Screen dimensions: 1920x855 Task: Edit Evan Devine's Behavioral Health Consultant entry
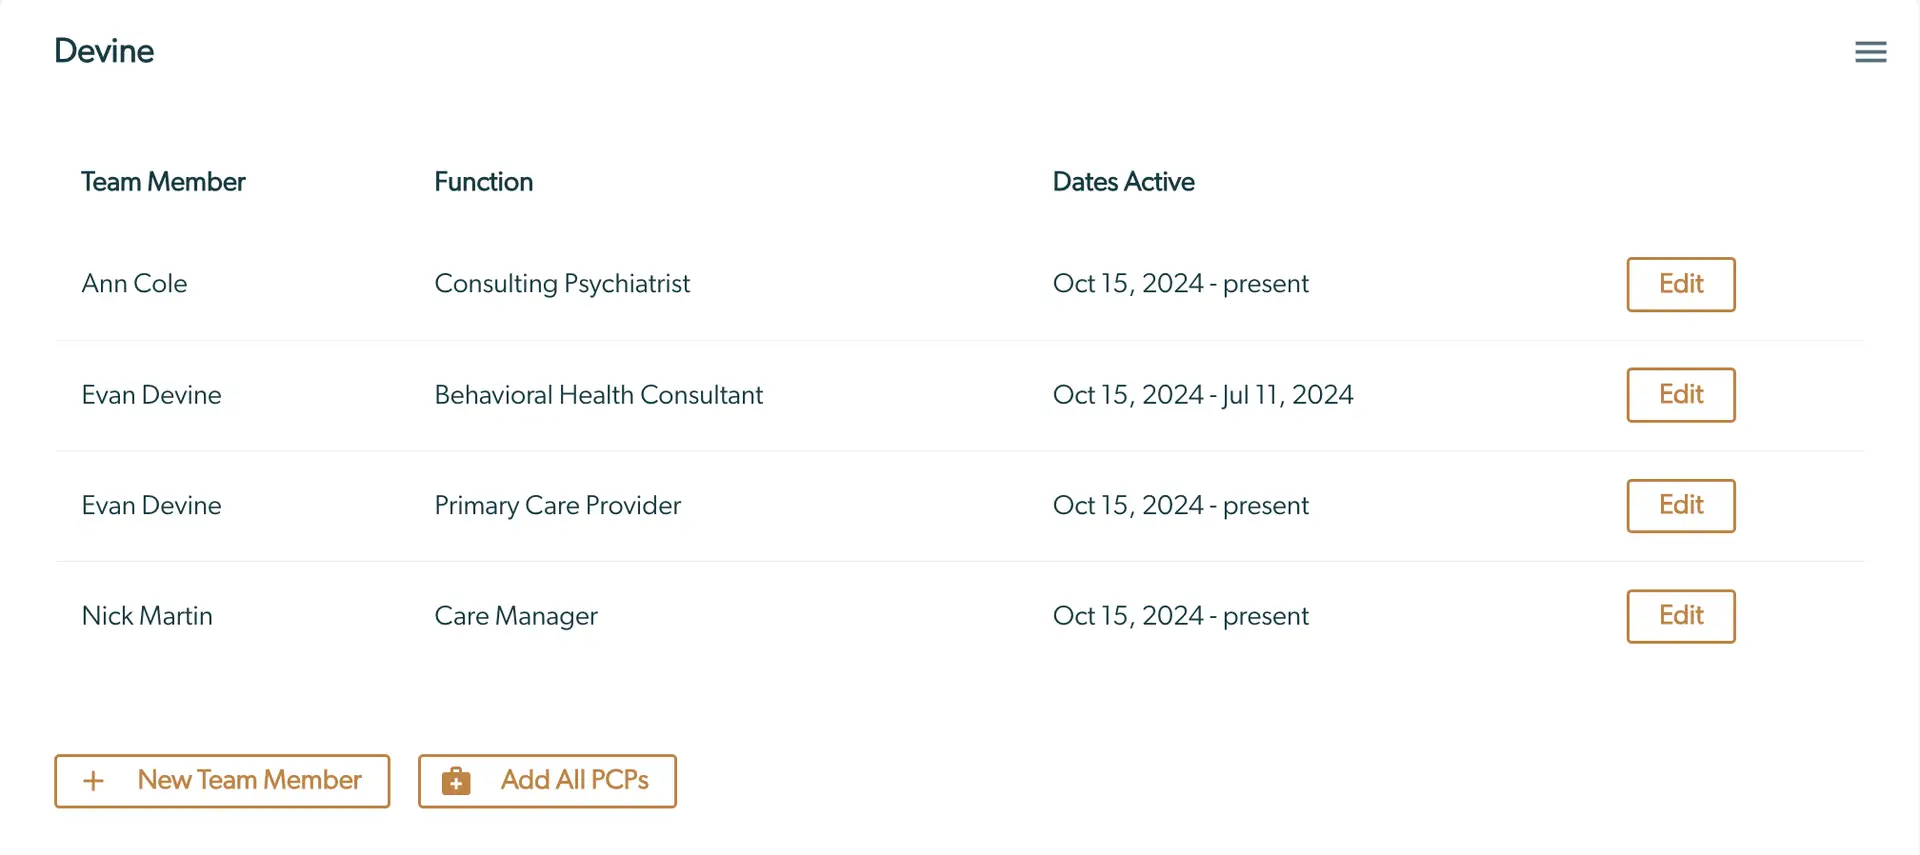pos(1680,395)
